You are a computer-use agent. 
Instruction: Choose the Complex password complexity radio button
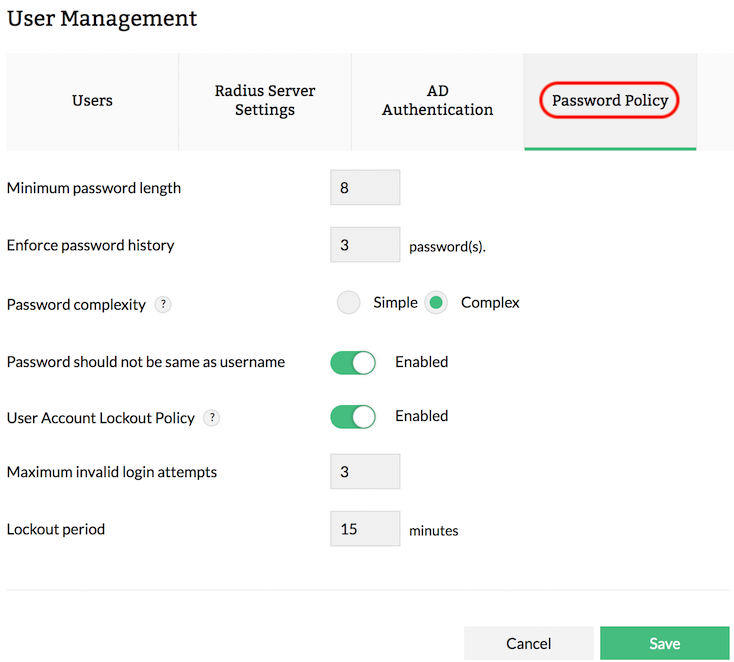436,302
